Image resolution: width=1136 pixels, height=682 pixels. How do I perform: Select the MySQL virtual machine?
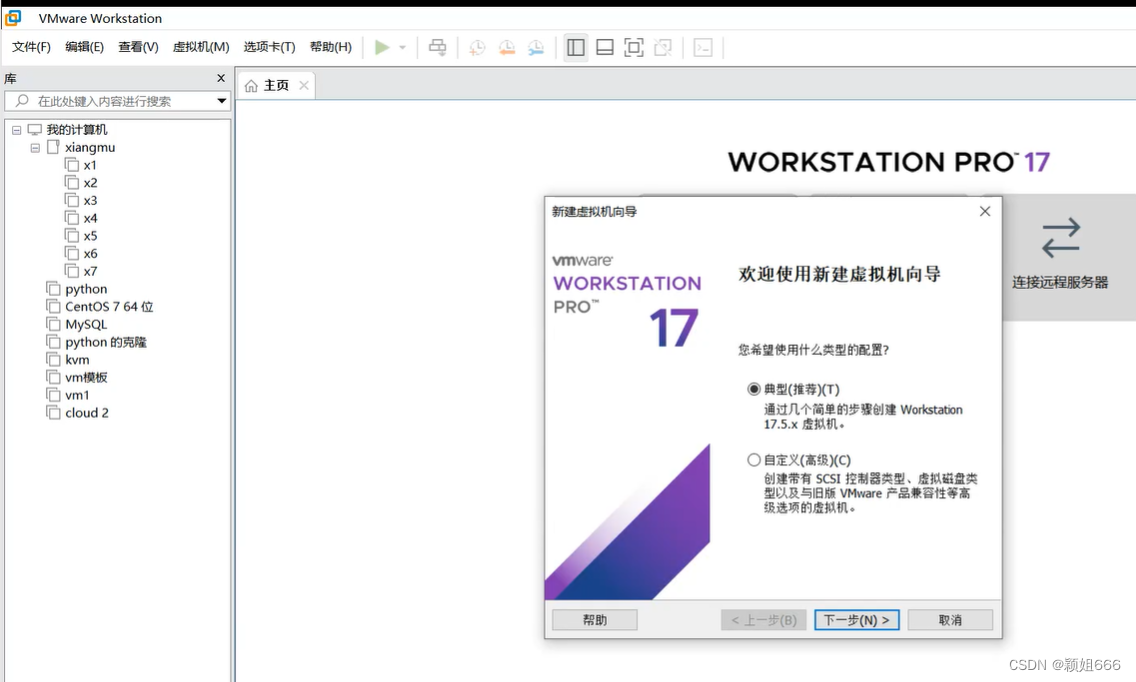[86, 325]
